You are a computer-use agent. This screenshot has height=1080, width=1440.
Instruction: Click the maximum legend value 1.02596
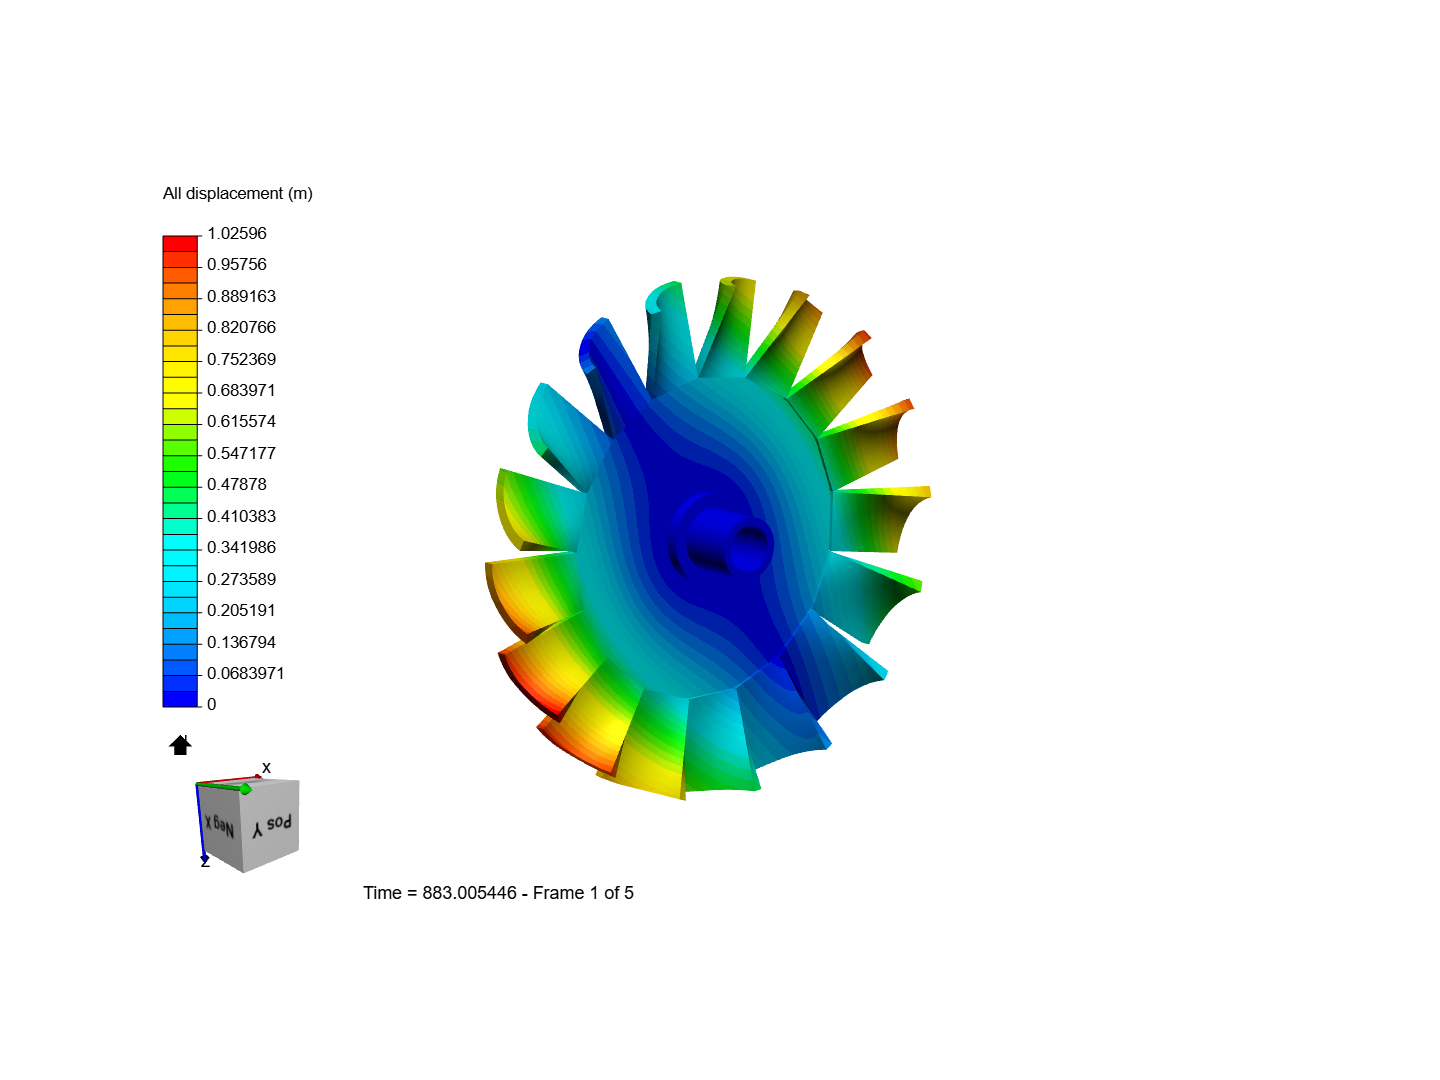237,233
